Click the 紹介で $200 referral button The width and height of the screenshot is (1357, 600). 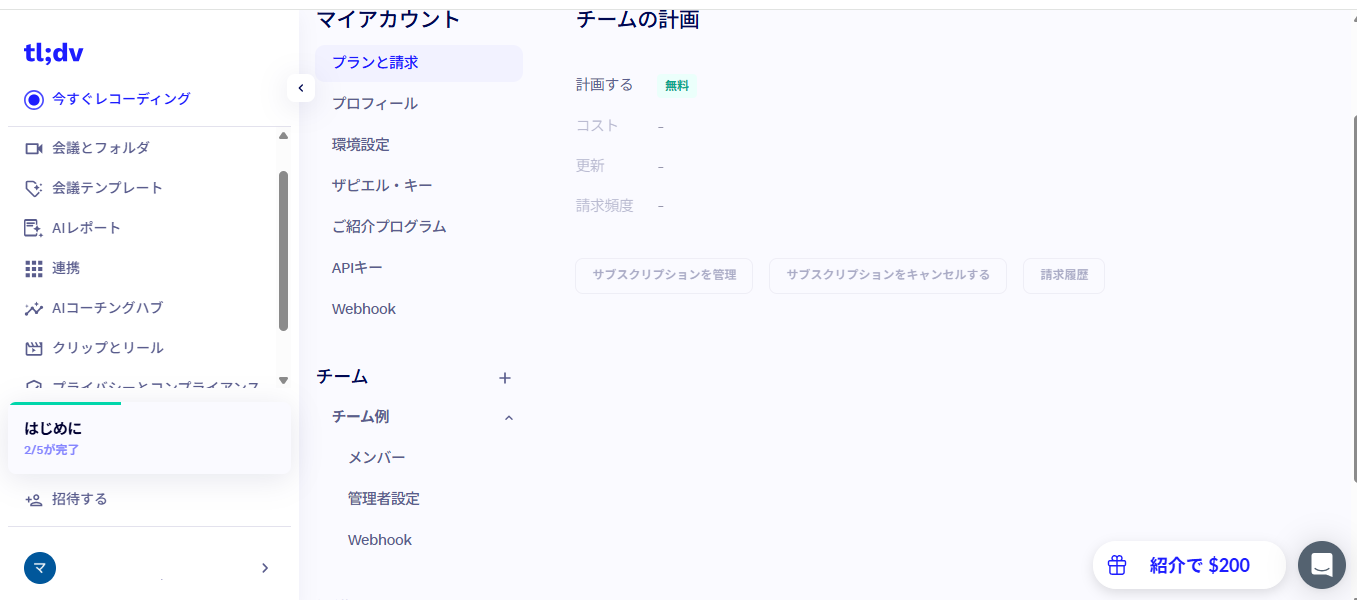coord(1188,565)
